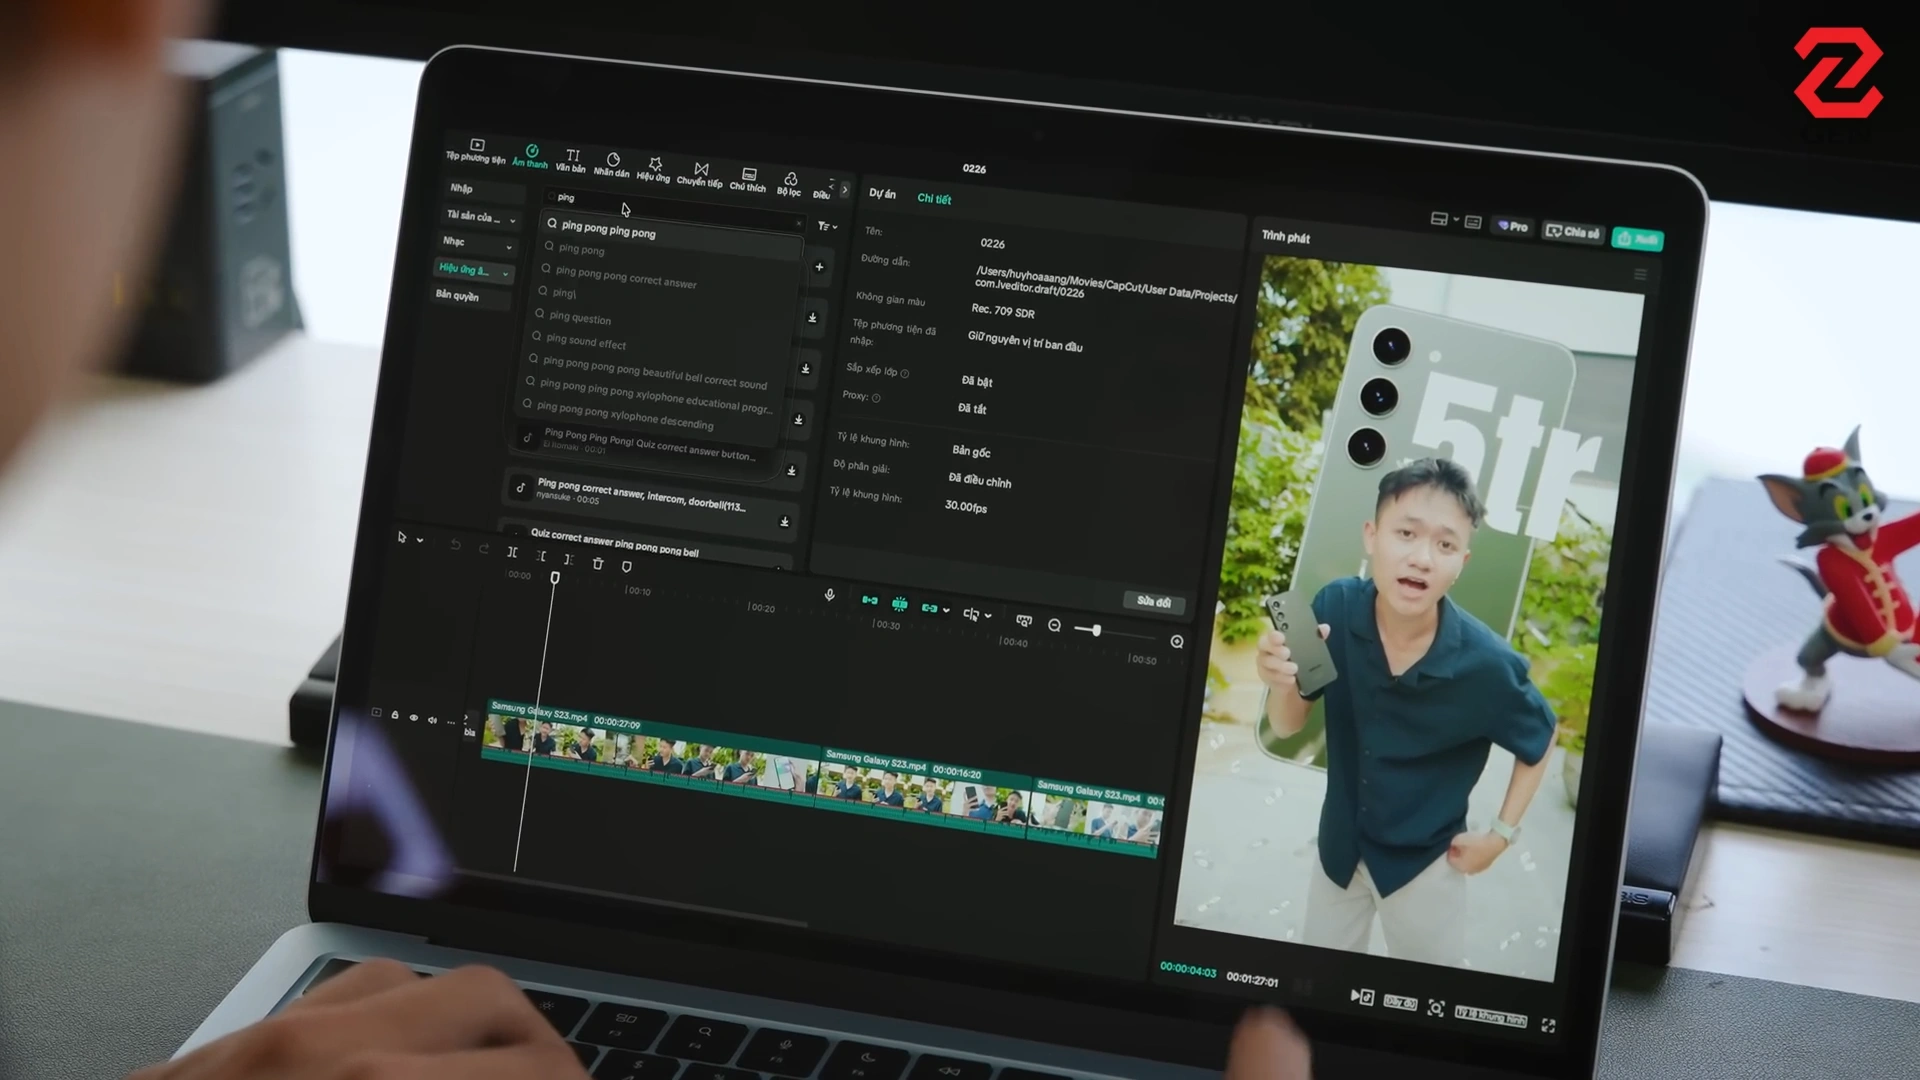Collapse the Hiệu ứng â... sound effects group
The image size is (1920, 1080).
(474, 270)
